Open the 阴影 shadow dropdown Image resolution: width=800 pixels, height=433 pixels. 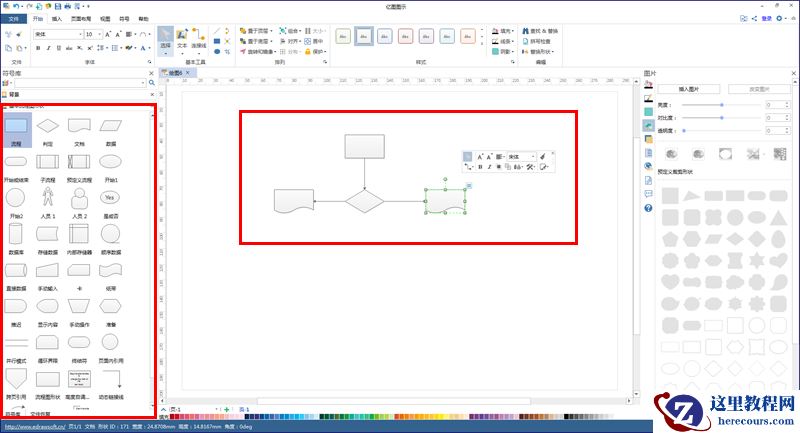click(x=503, y=52)
